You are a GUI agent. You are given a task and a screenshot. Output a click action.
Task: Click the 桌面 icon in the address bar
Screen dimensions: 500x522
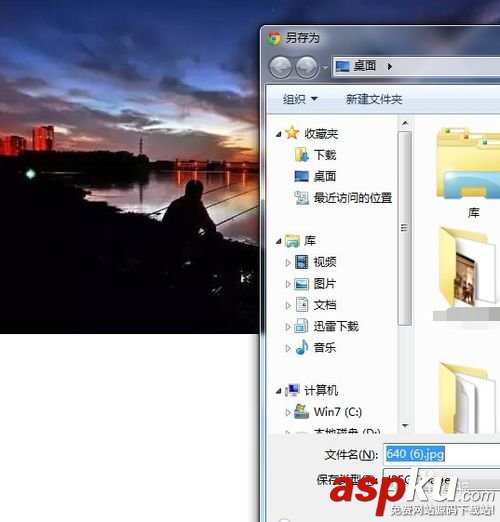342,66
